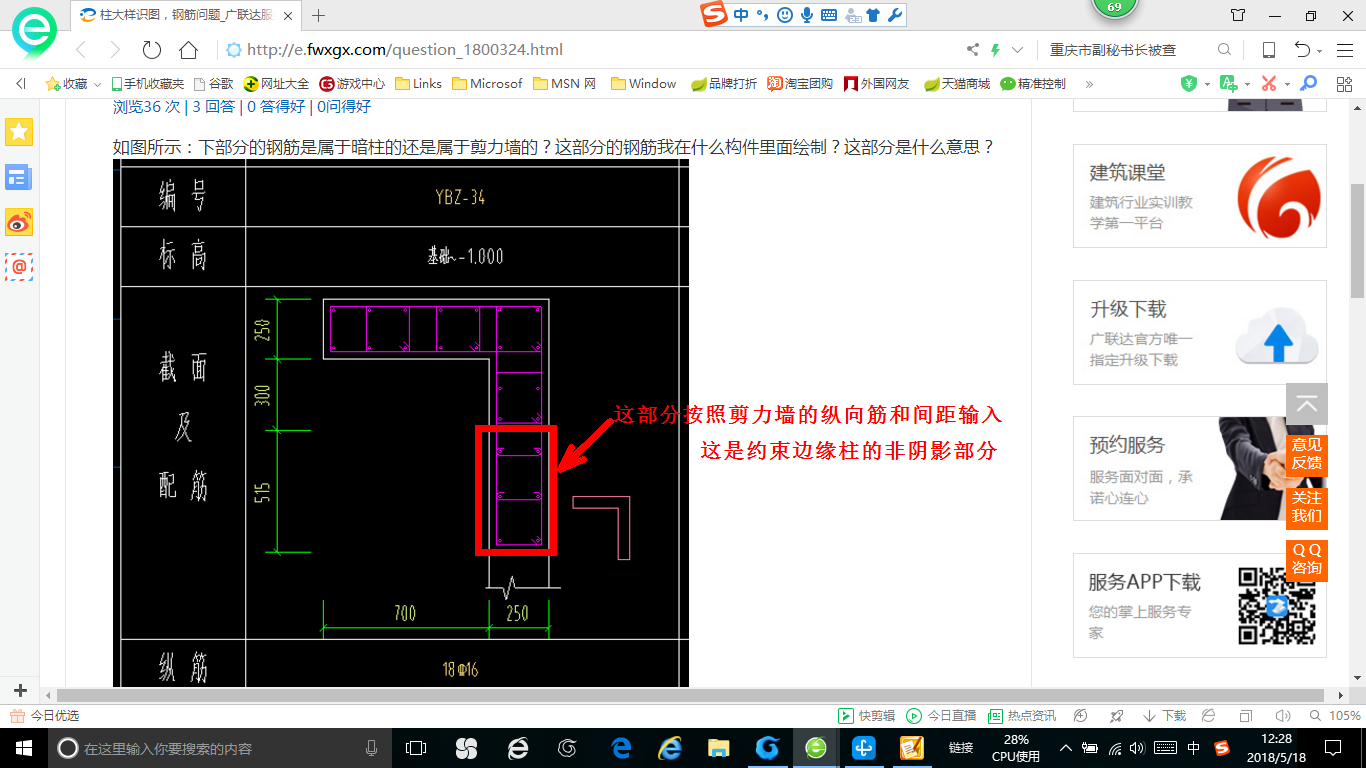
Task: Open the 收藏 favorites dropdown
Action: coord(74,84)
